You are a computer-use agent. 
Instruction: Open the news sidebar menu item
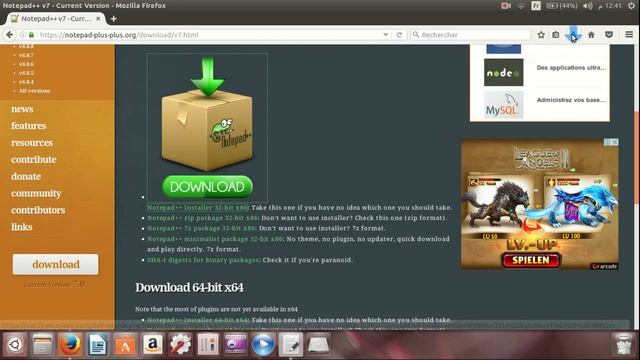coord(22,109)
